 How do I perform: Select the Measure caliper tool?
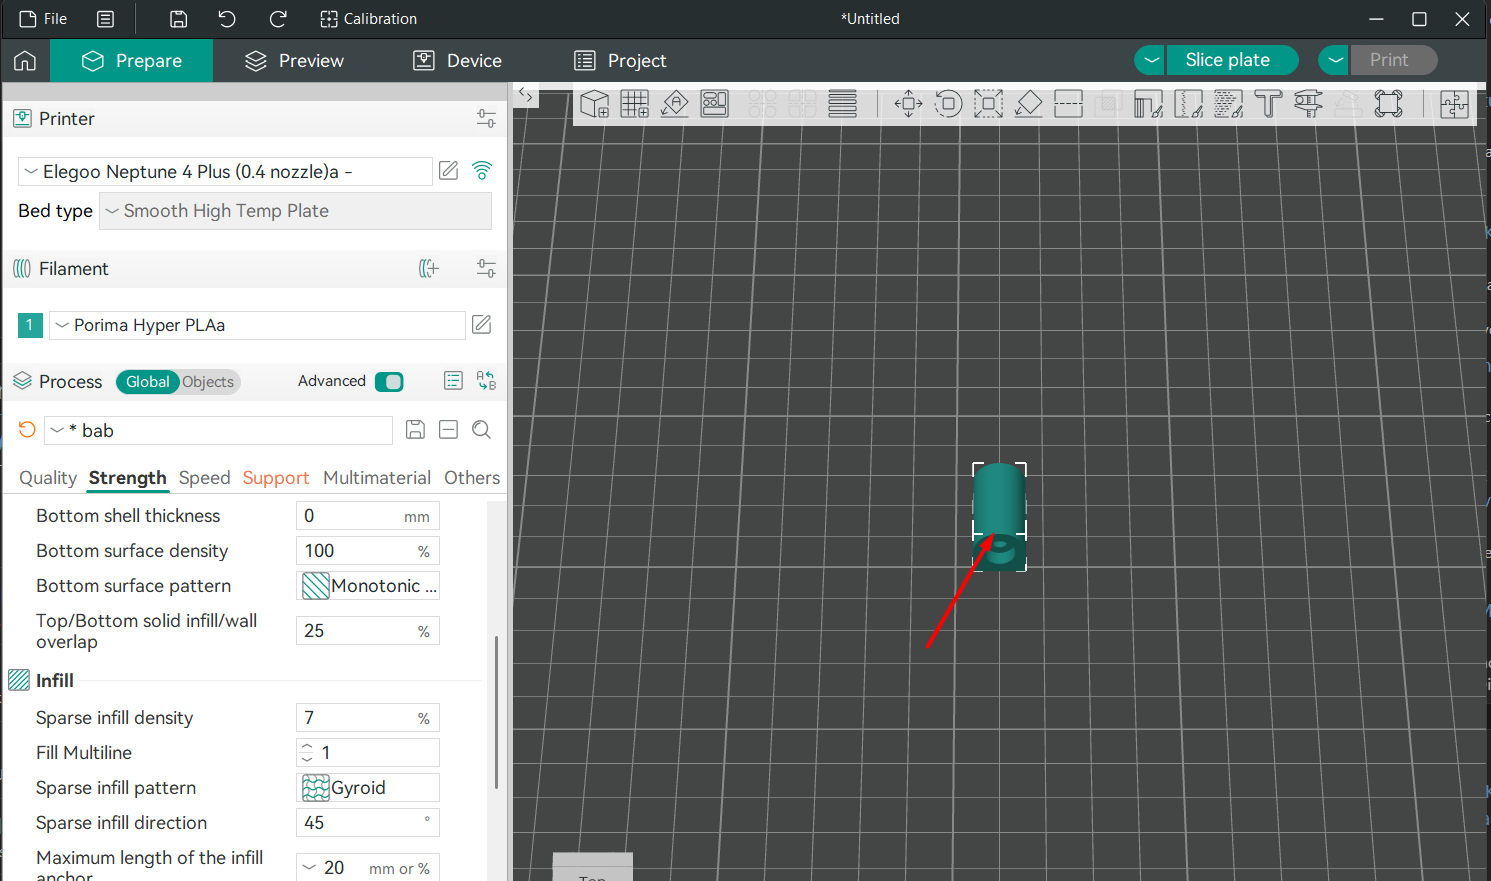1308,104
